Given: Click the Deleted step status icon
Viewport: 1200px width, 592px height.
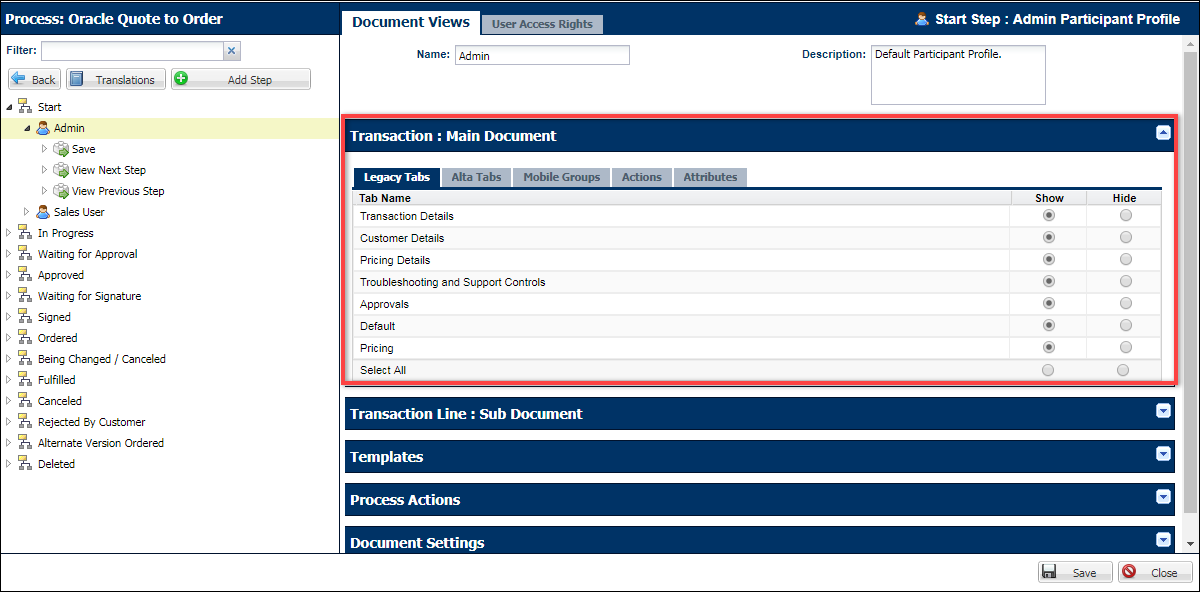Looking at the screenshot, I should (24, 463).
